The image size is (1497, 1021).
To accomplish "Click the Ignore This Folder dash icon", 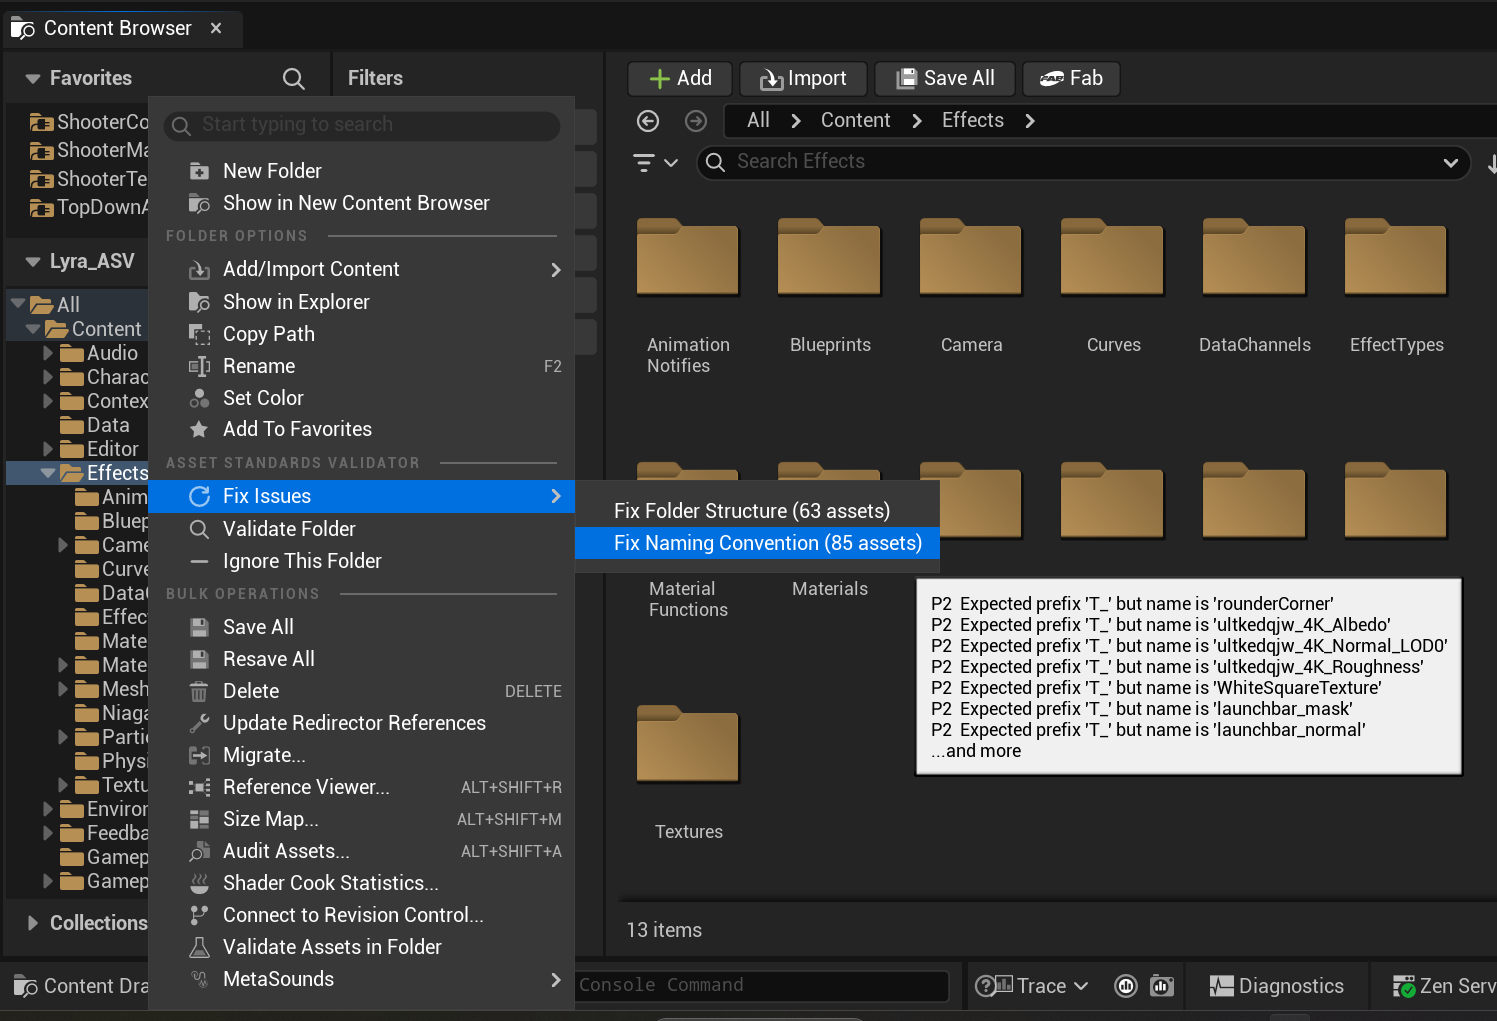I will click(199, 561).
